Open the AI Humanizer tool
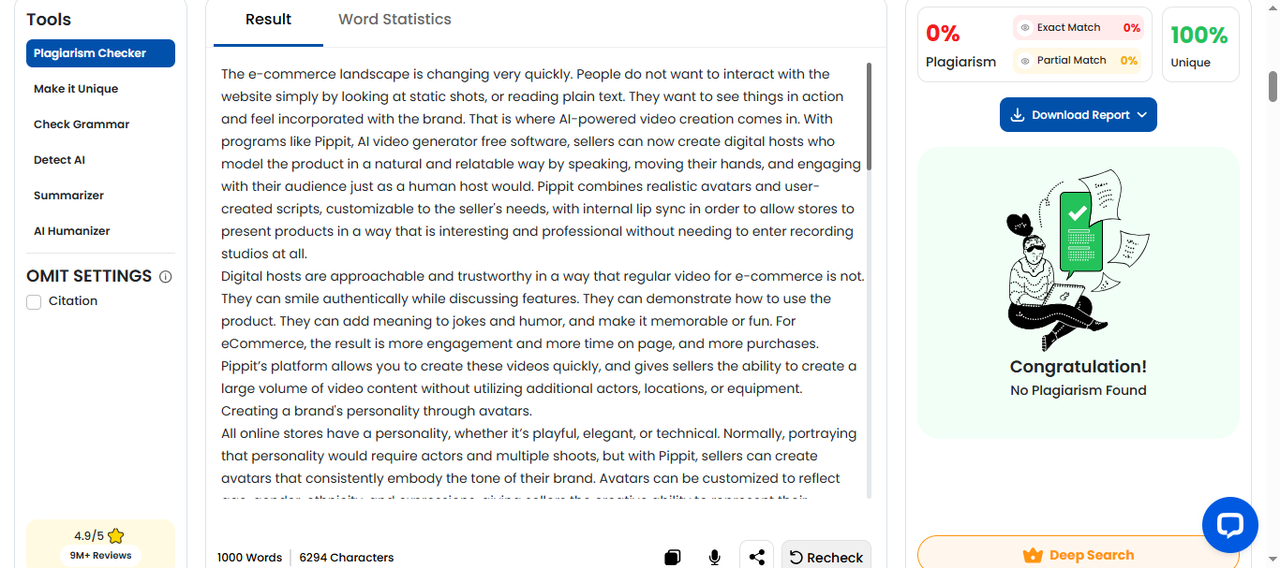 pyautogui.click(x=72, y=231)
